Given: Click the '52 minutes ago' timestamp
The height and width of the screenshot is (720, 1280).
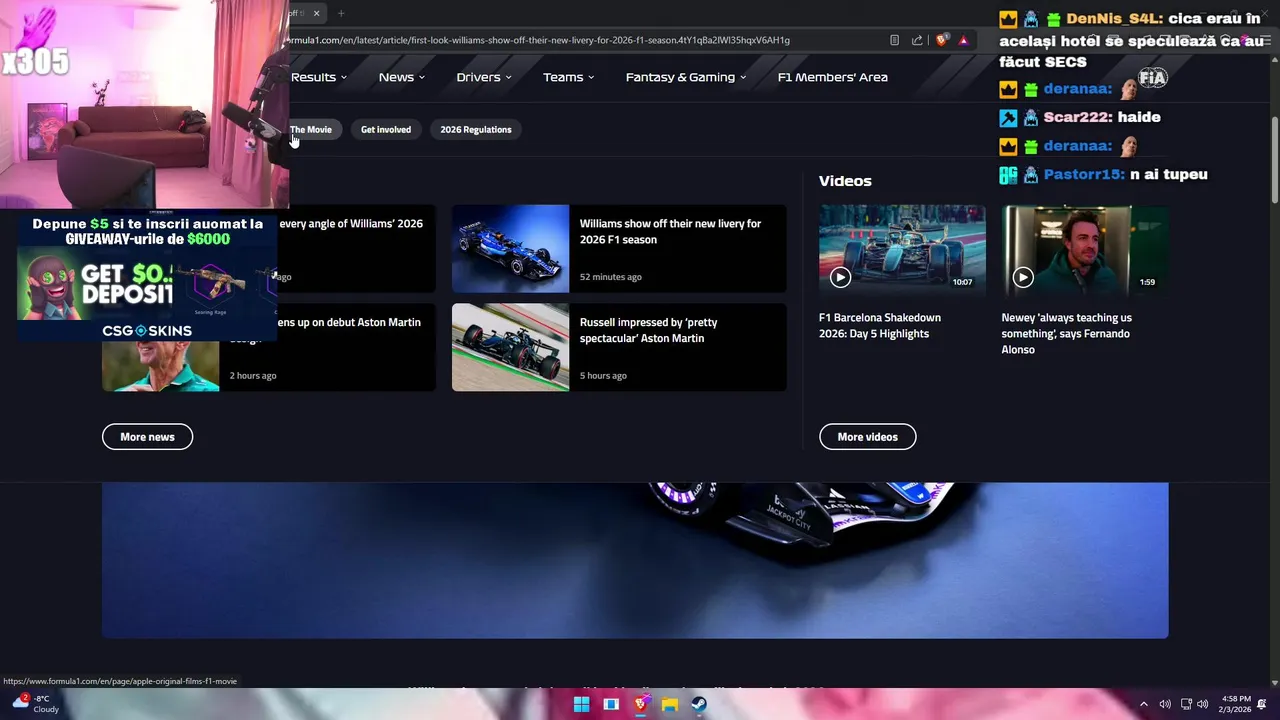Looking at the screenshot, I should 611,277.
